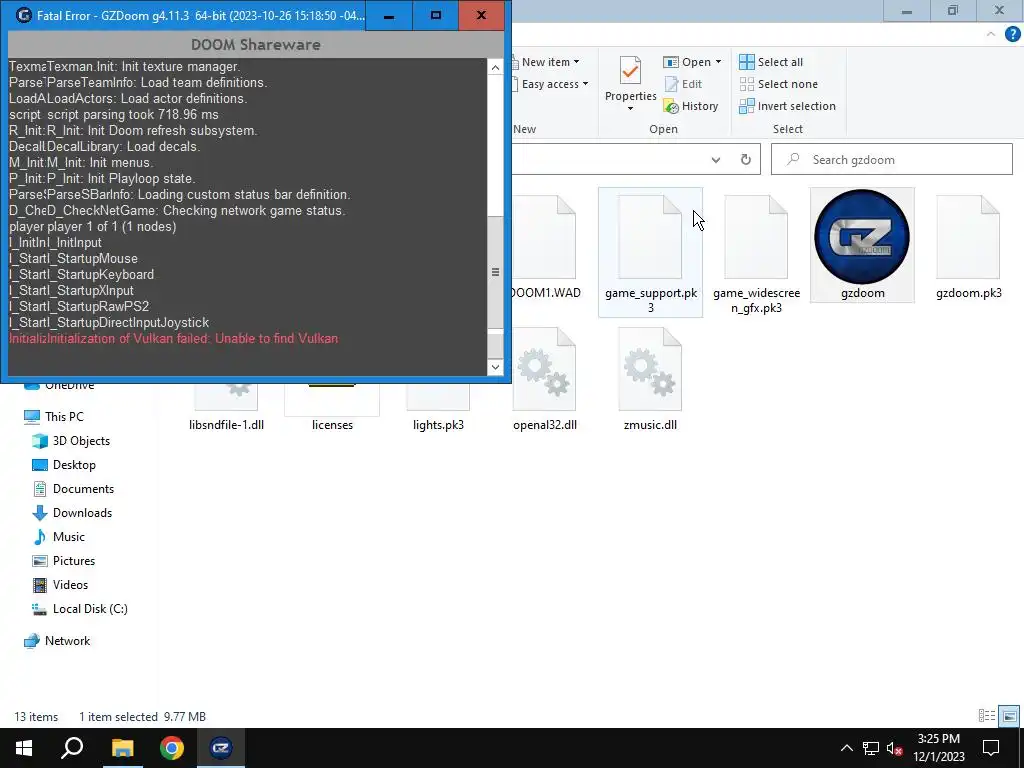1024x768 pixels.
Task: Close the GZDoom Fatal Error window
Action: coord(481,15)
